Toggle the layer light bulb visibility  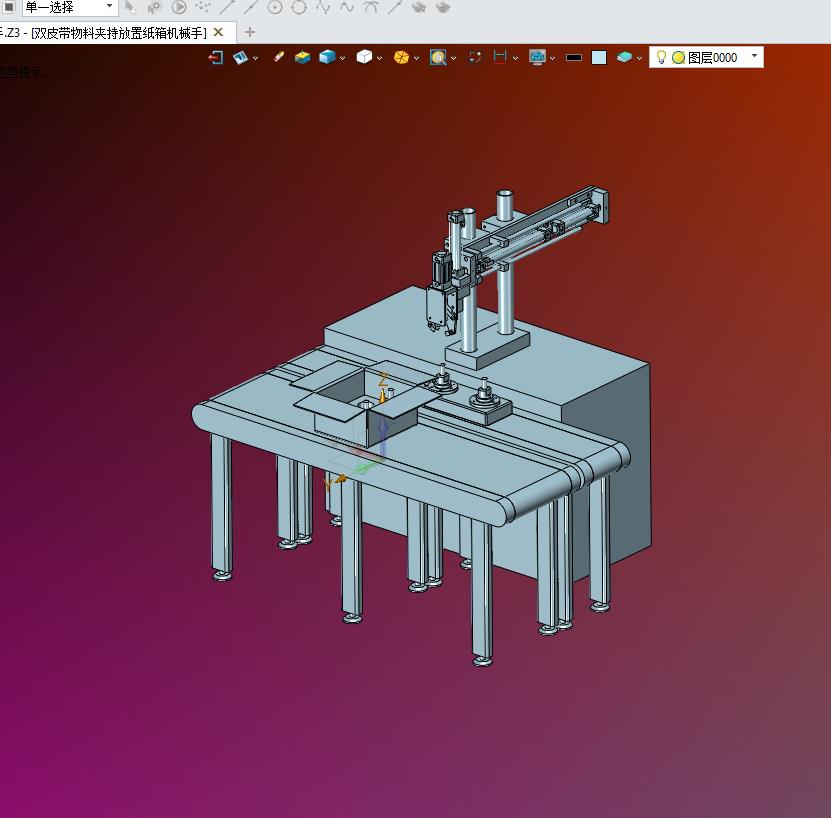pyautogui.click(x=661, y=57)
